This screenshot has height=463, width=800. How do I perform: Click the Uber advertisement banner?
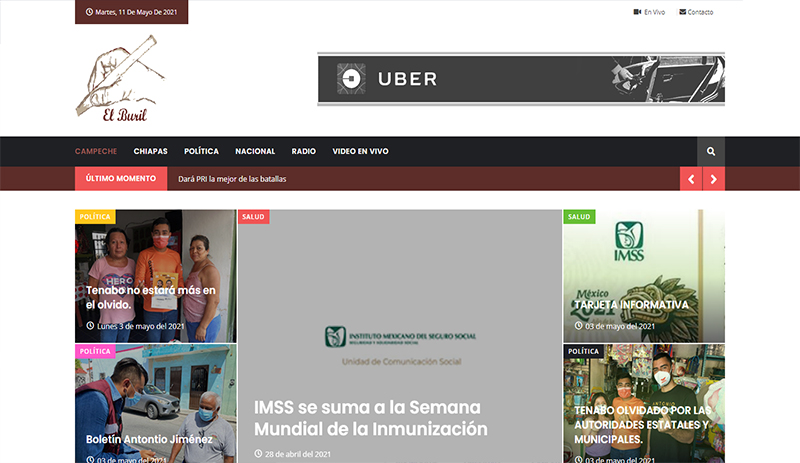[521, 79]
